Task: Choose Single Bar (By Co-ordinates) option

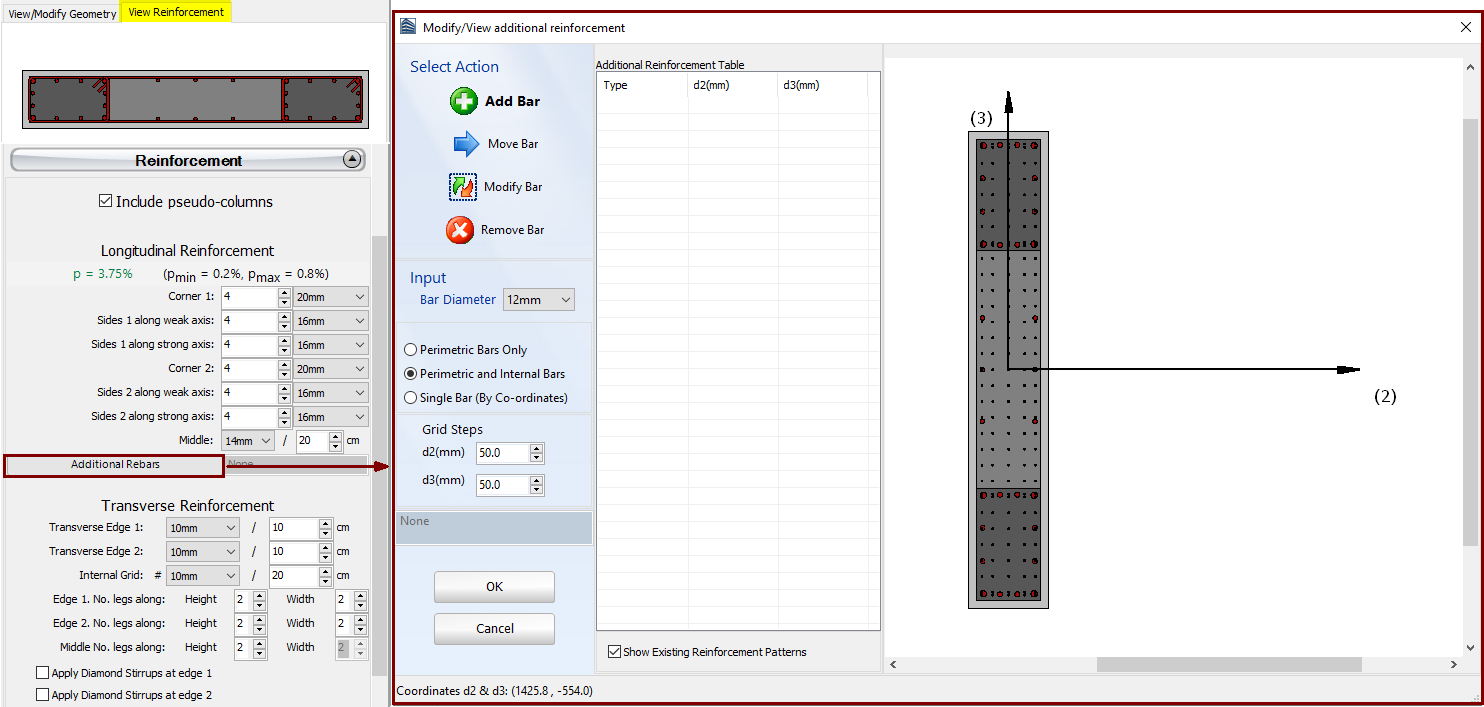Action: point(410,398)
